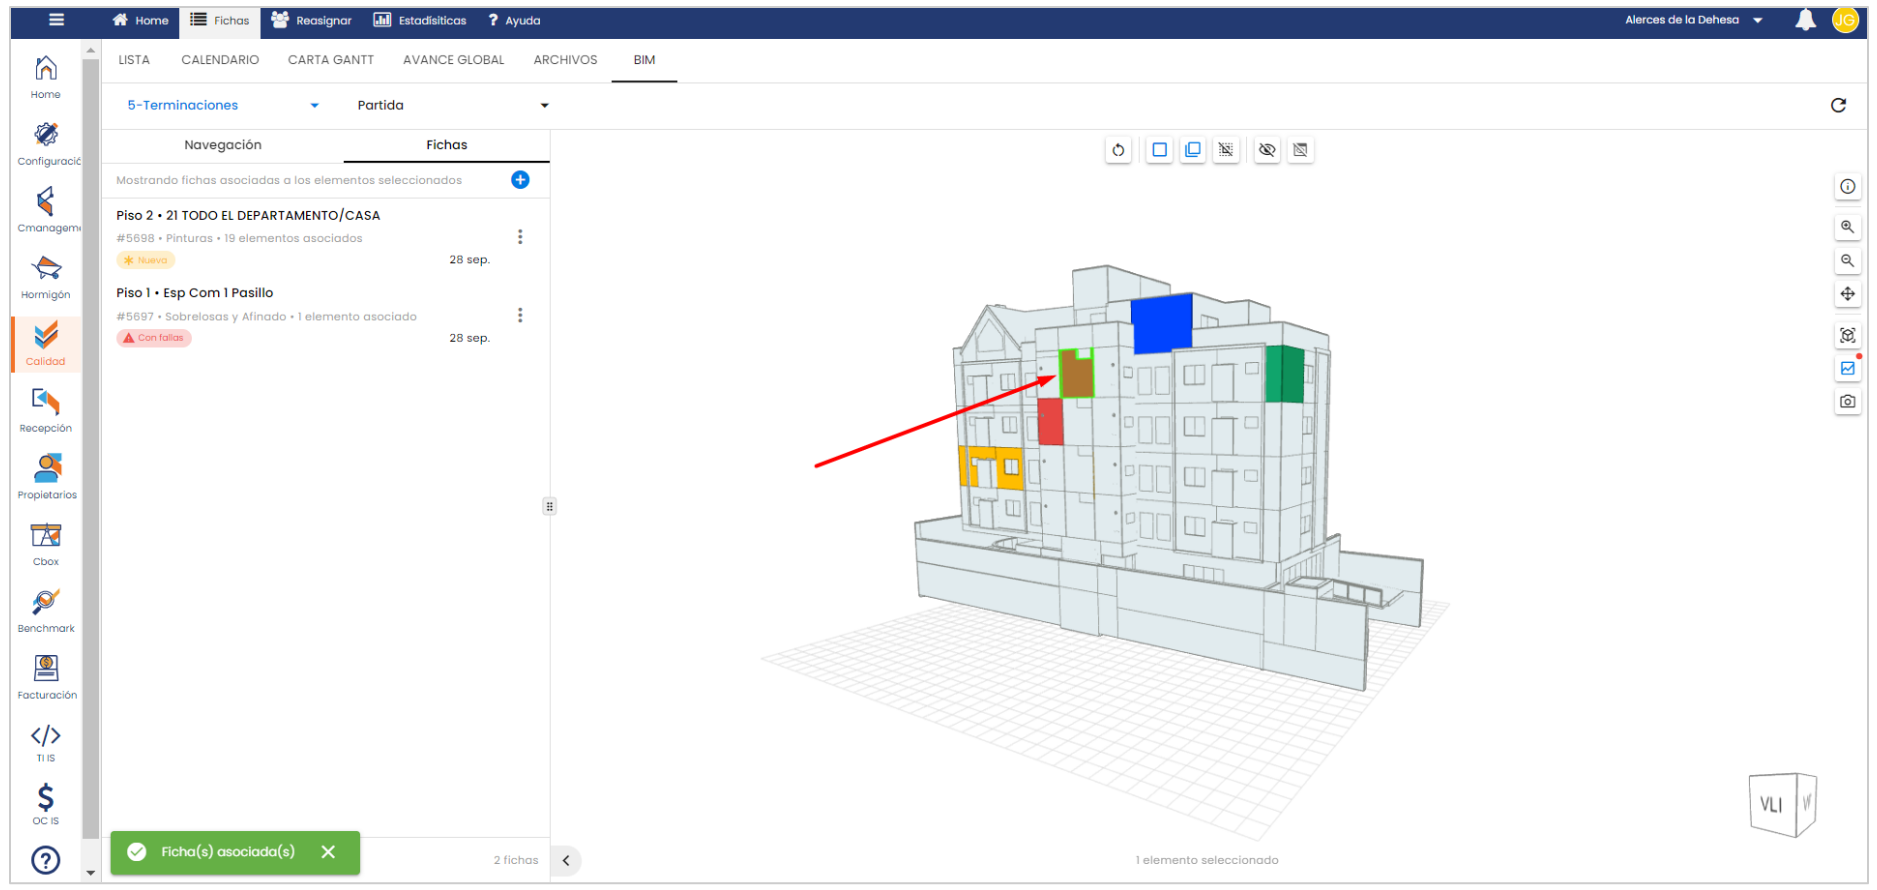
Task: Dismiss the Ficha(s) asociada(s) notification
Action: click(x=328, y=852)
